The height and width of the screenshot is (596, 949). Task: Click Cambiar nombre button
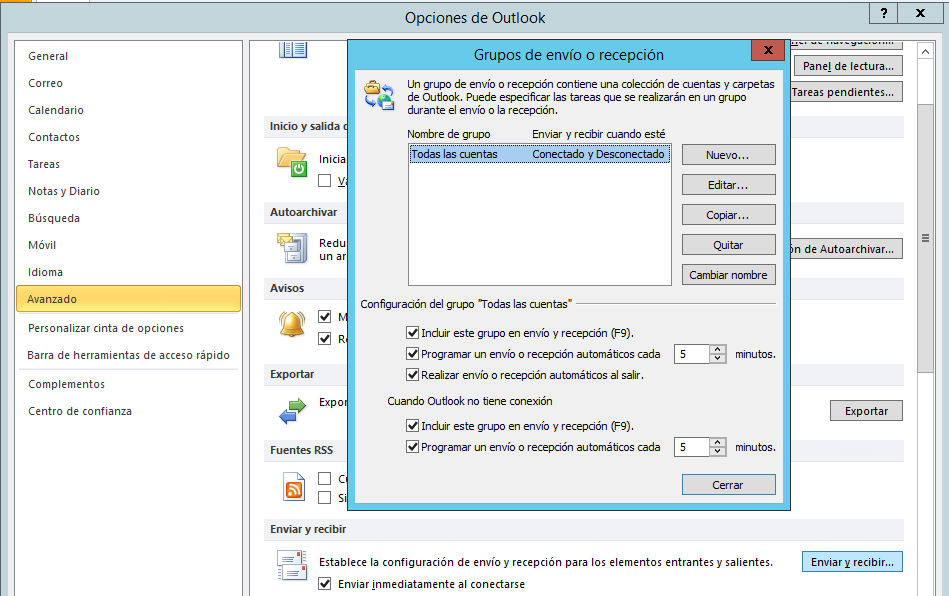pos(729,275)
